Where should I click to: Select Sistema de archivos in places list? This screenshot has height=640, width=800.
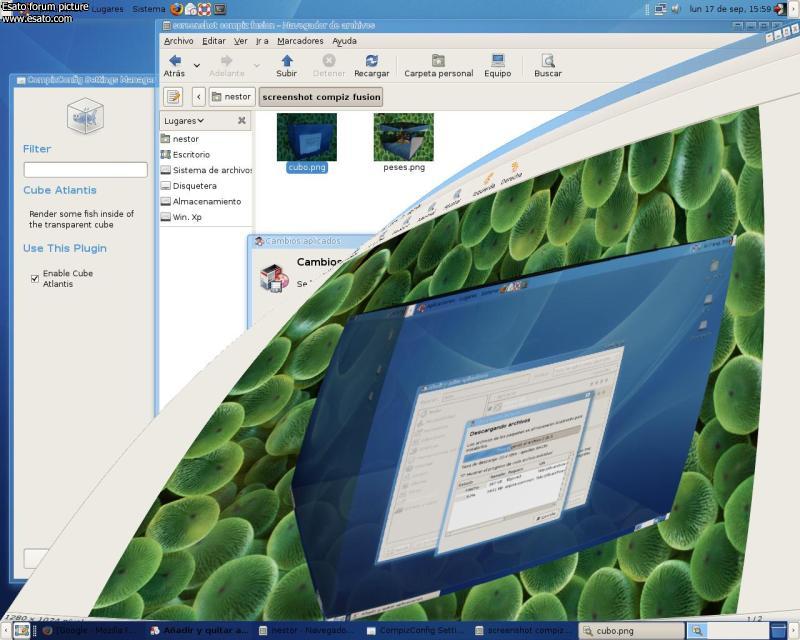coord(207,170)
